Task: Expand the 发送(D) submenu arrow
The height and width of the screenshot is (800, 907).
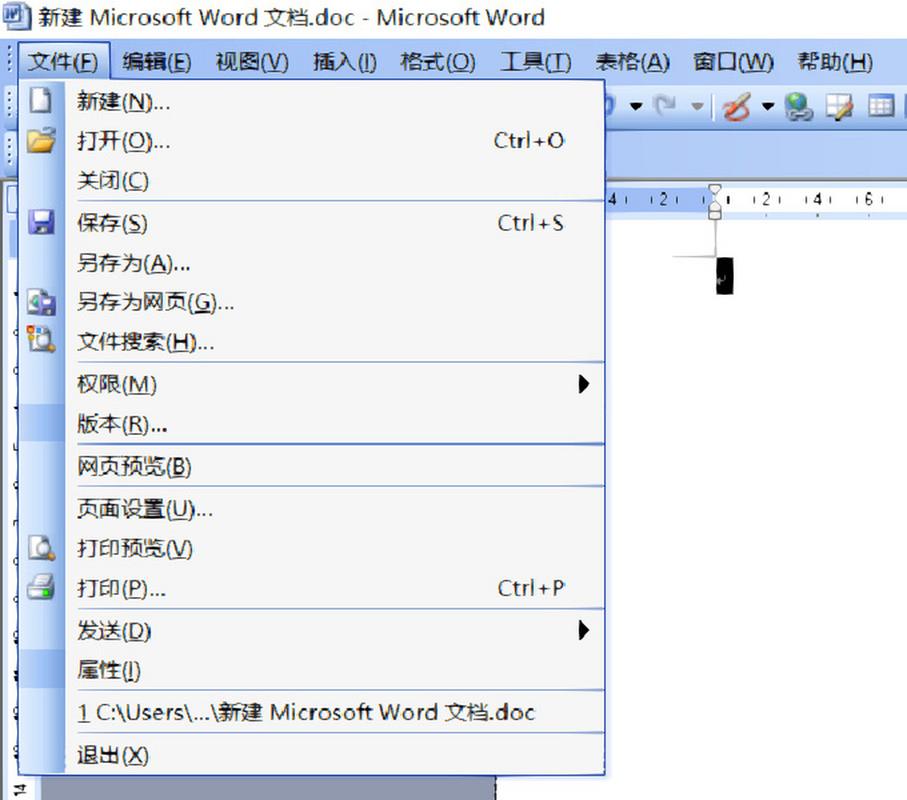Action: tap(584, 630)
